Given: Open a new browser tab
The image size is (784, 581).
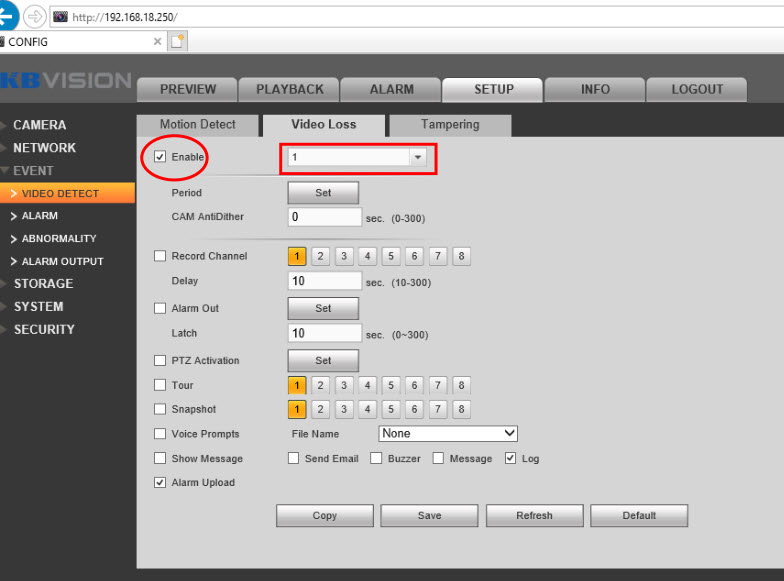Looking at the screenshot, I should 178,42.
